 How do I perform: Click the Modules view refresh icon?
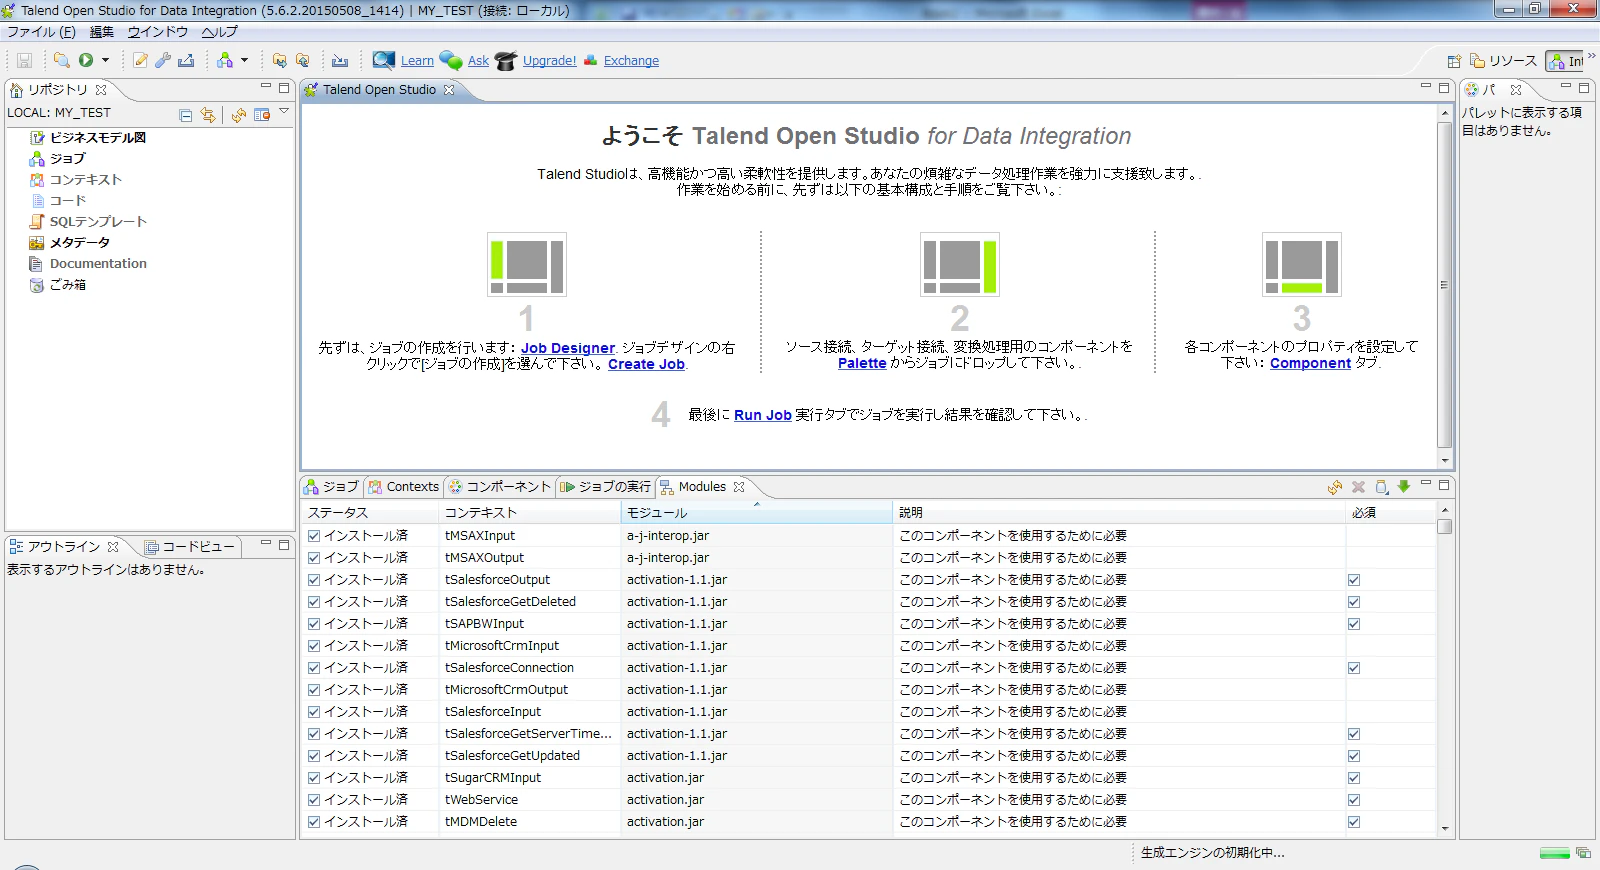(x=1335, y=487)
